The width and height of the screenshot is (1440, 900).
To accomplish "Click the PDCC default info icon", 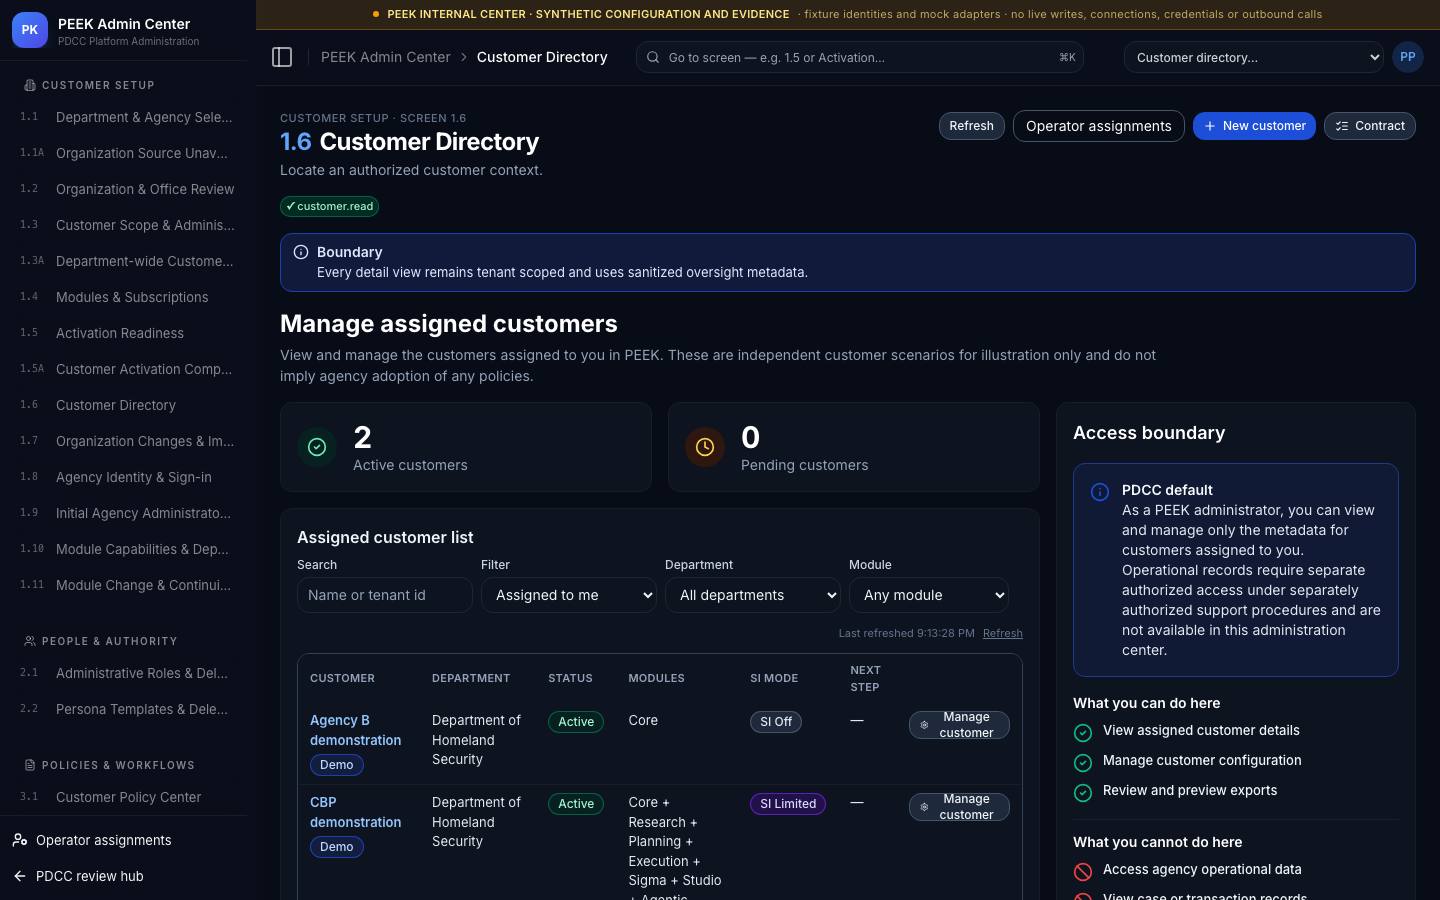I will [1100, 492].
